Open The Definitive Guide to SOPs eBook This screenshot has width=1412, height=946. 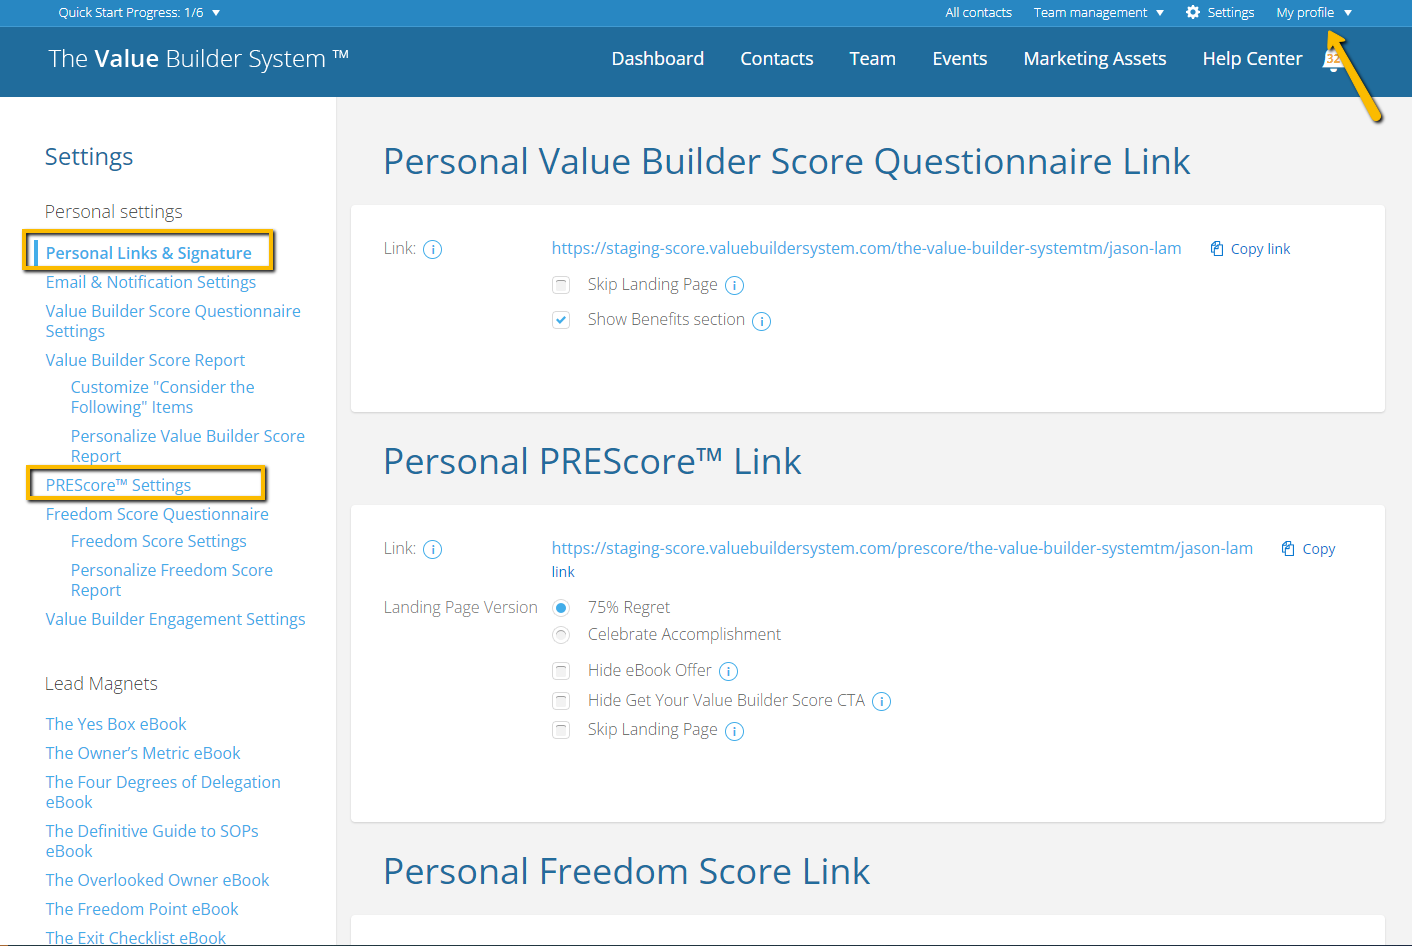pos(152,841)
